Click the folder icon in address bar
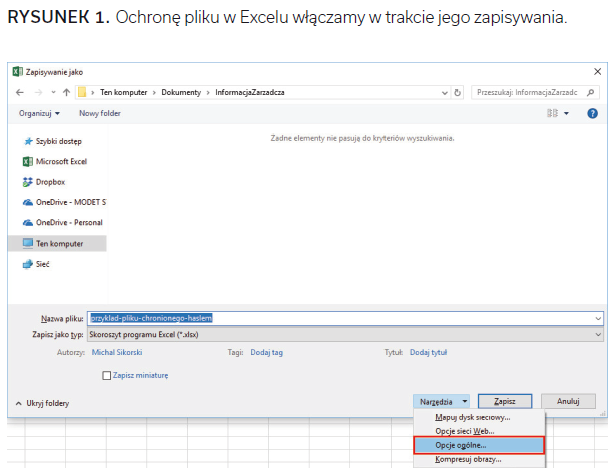Viewport: 614px width, 476px height. pyautogui.click(x=82, y=92)
